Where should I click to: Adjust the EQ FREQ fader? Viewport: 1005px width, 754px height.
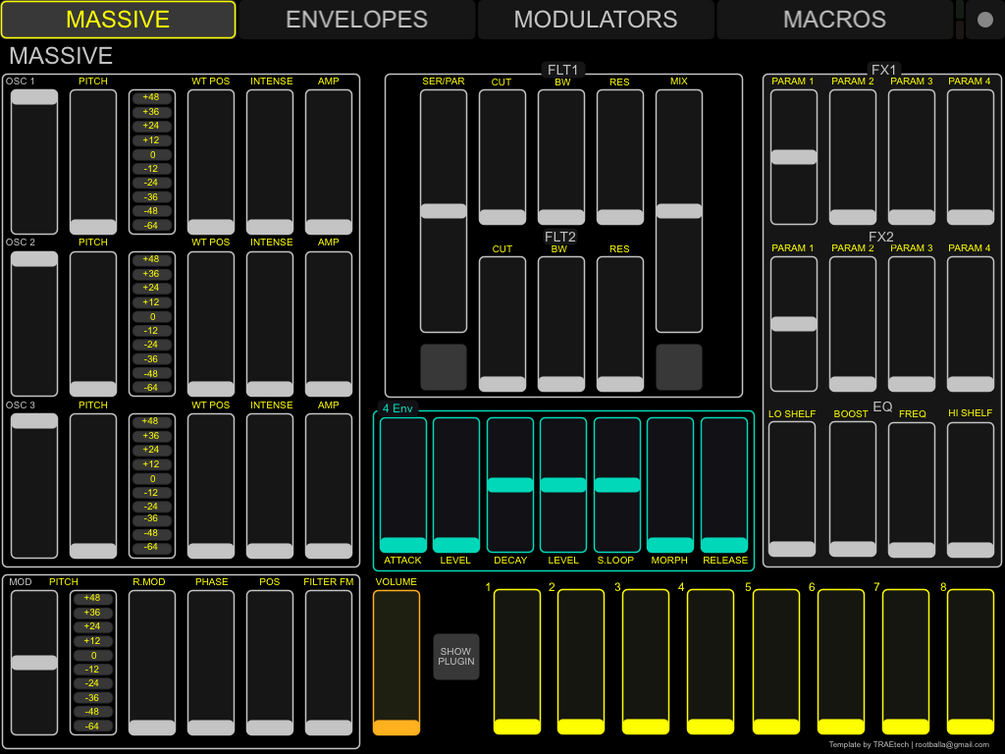pos(911,489)
